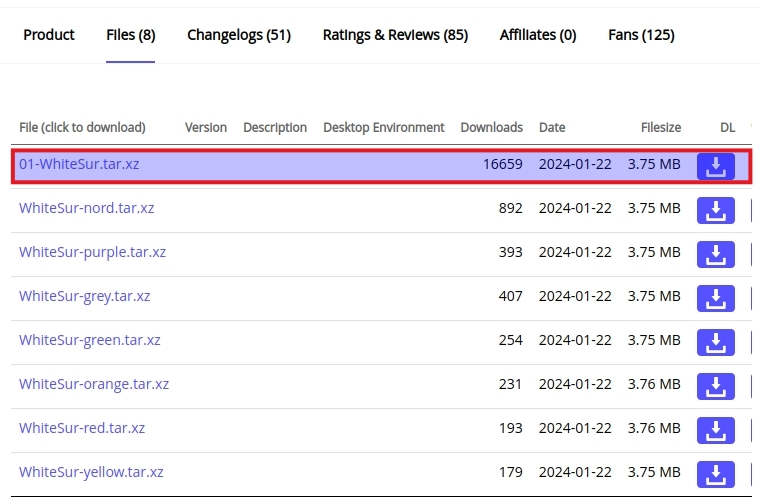
Task: Open the WhiteSur-red.tar.xz file link
Action: pyautogui.click(x=82, y=428)
